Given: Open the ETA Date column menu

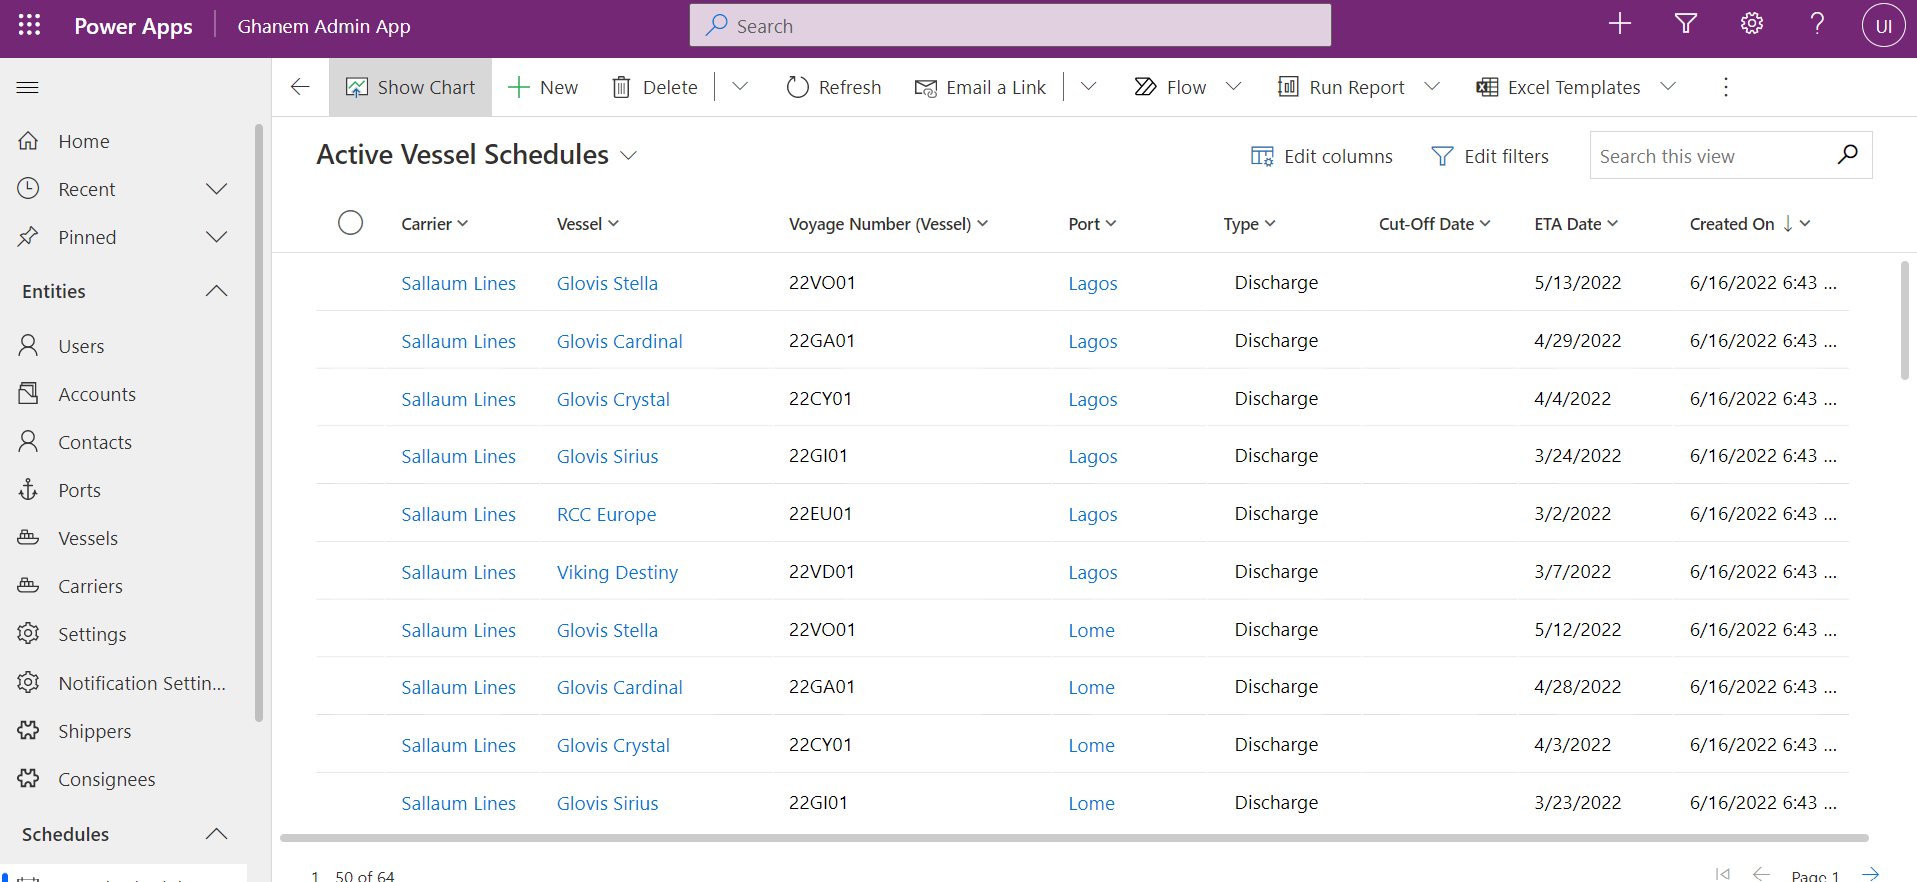Looking at the screenshot, I should (1577, 224).
